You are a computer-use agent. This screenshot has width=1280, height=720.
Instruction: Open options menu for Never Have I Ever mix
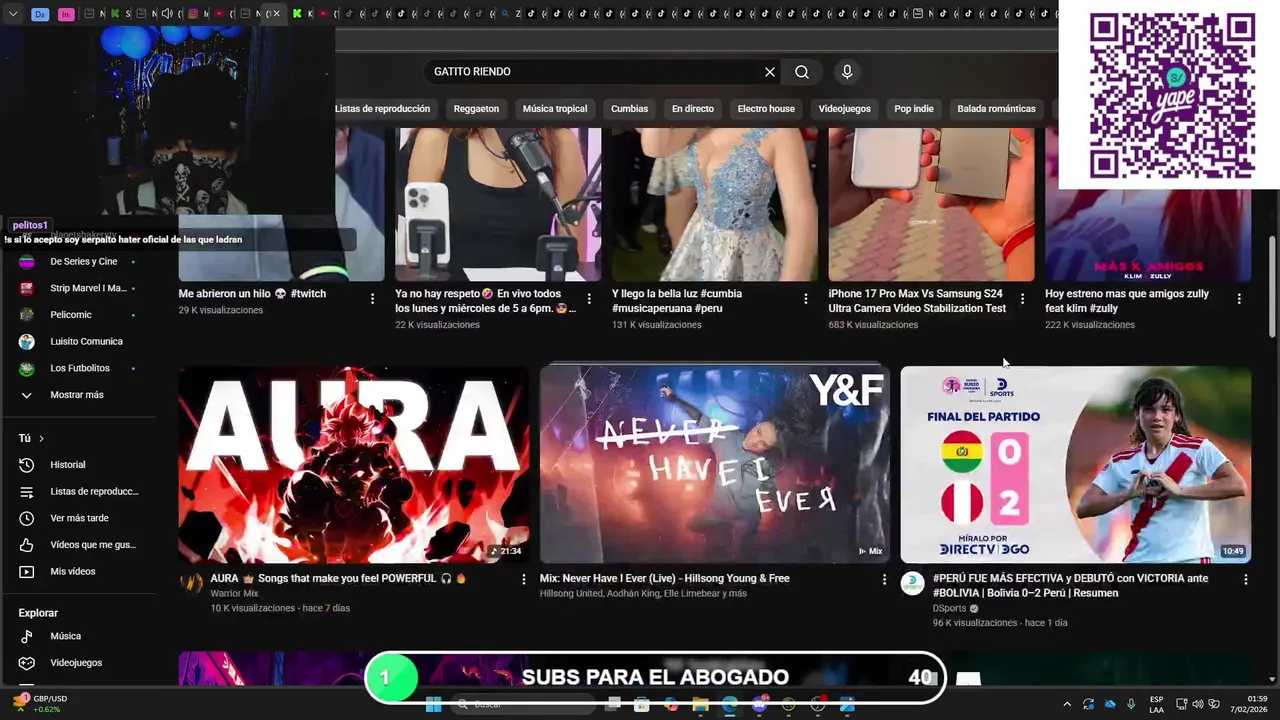884,579
